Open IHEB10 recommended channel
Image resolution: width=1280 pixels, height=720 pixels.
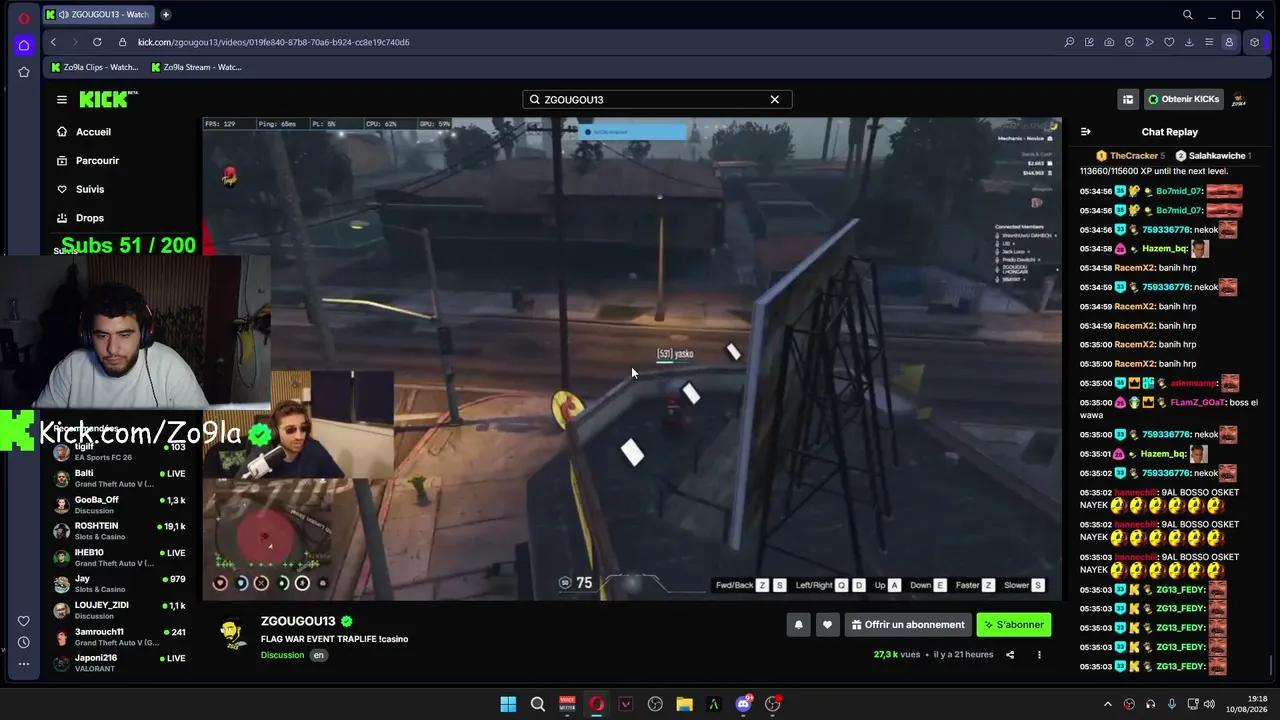click(x=120, y=557)
